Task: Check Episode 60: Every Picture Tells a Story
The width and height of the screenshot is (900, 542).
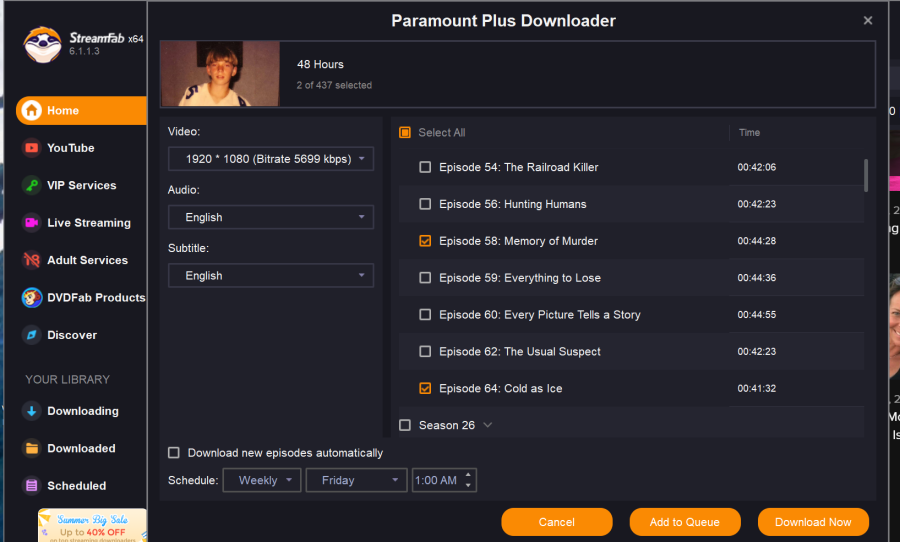Action: pos(425,315)
